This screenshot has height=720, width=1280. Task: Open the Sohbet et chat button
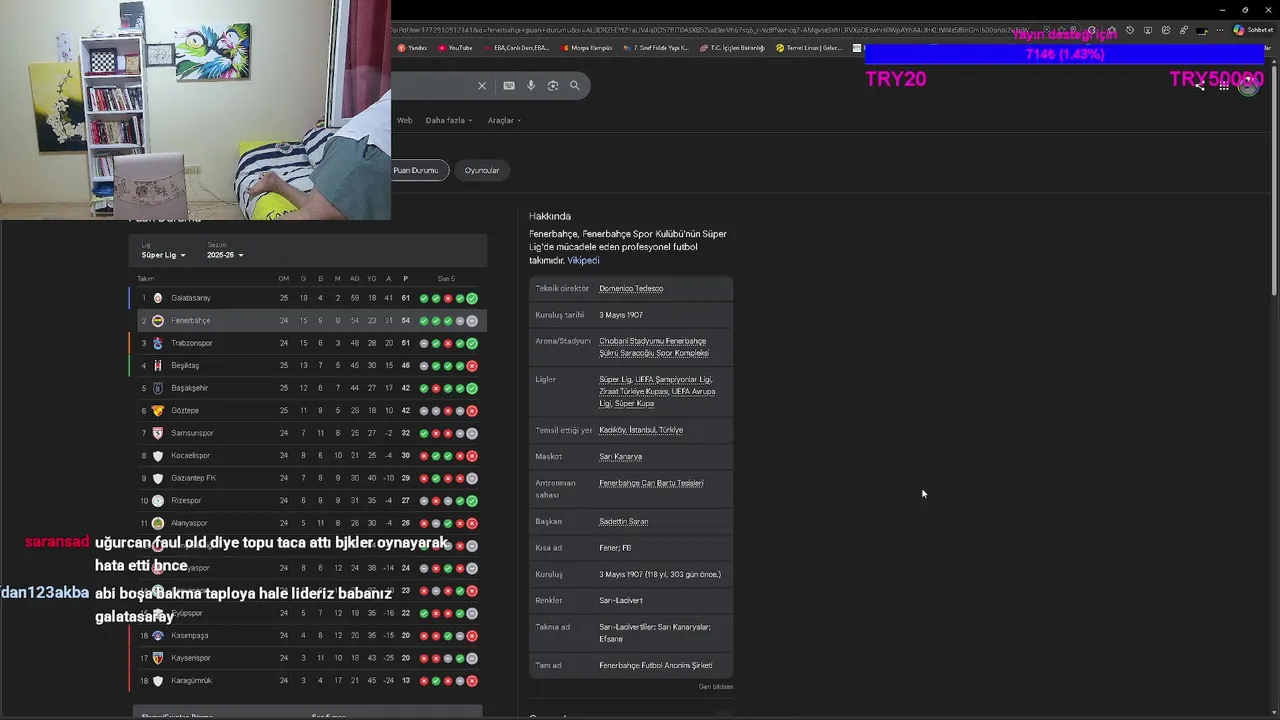click(x=1254, y=30)
